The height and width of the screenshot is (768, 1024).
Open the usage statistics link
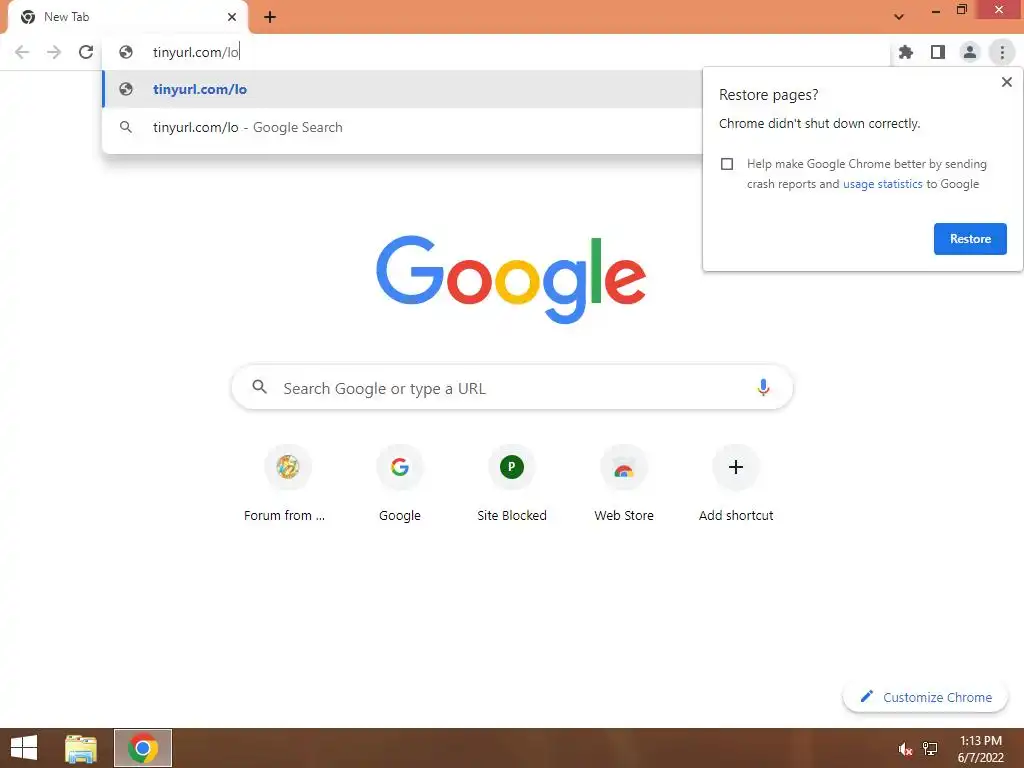[x=882, y=184]
